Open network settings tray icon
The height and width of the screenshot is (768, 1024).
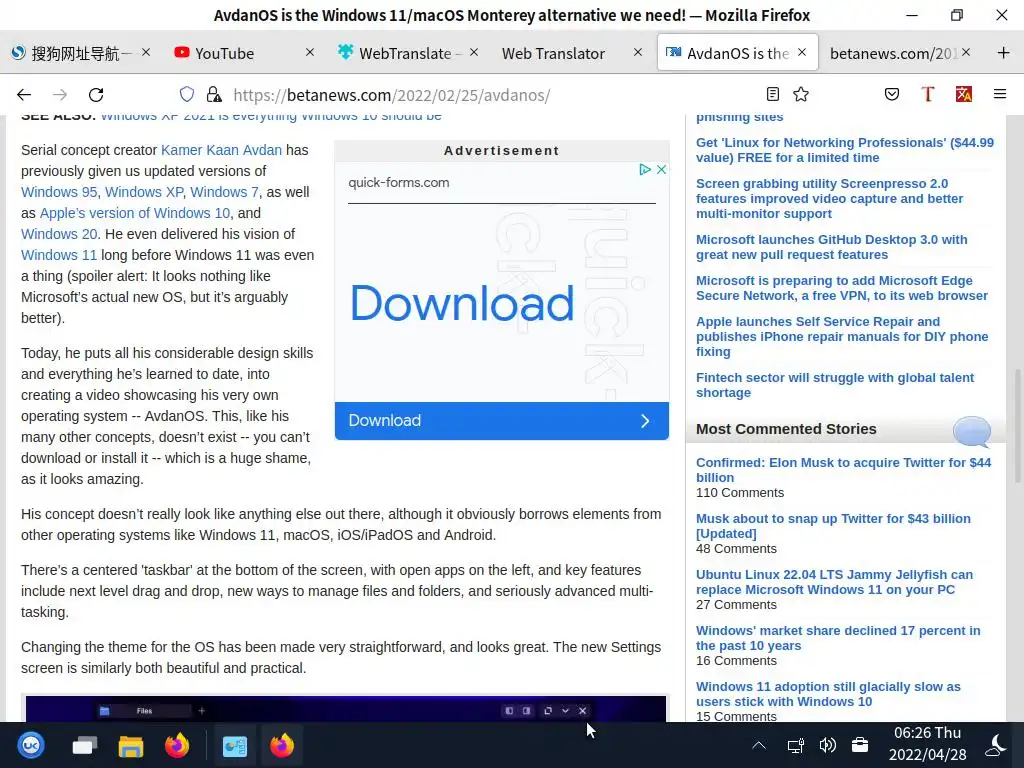(x=795, y=745)
